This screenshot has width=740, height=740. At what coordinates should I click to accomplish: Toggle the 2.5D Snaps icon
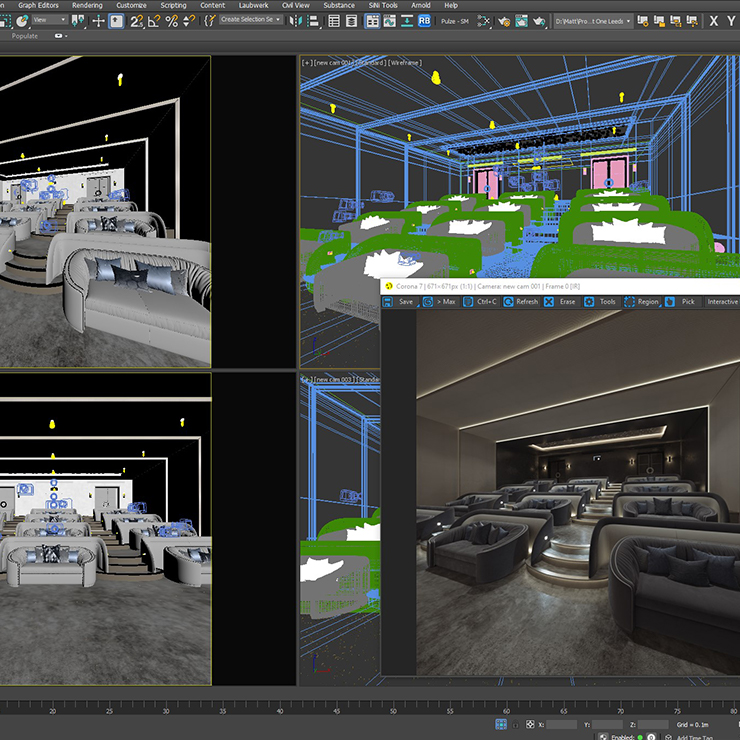coord(137,21)
